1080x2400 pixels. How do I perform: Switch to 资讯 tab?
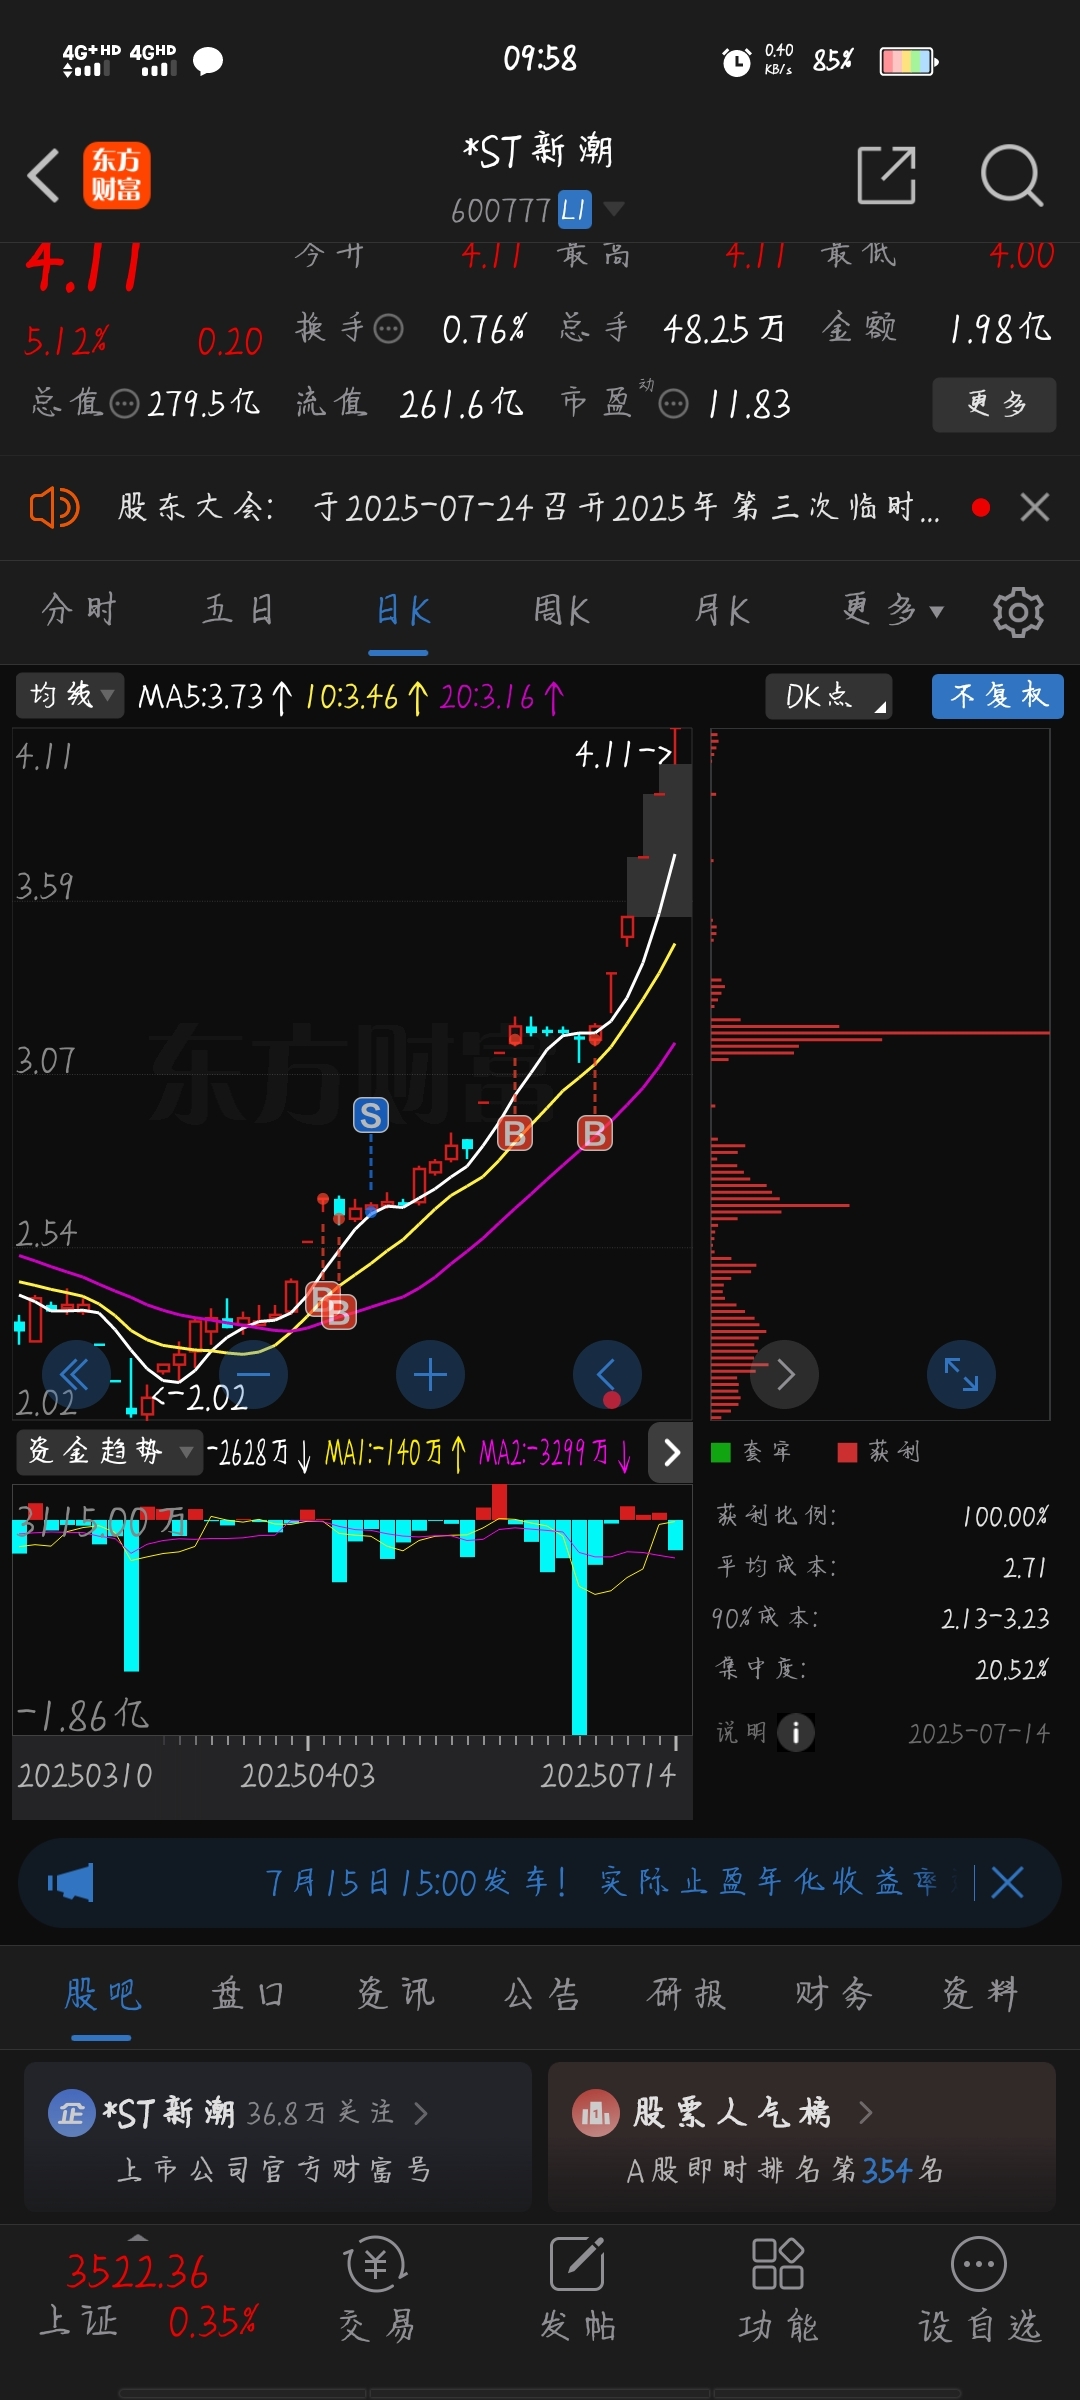(395, 1994)
